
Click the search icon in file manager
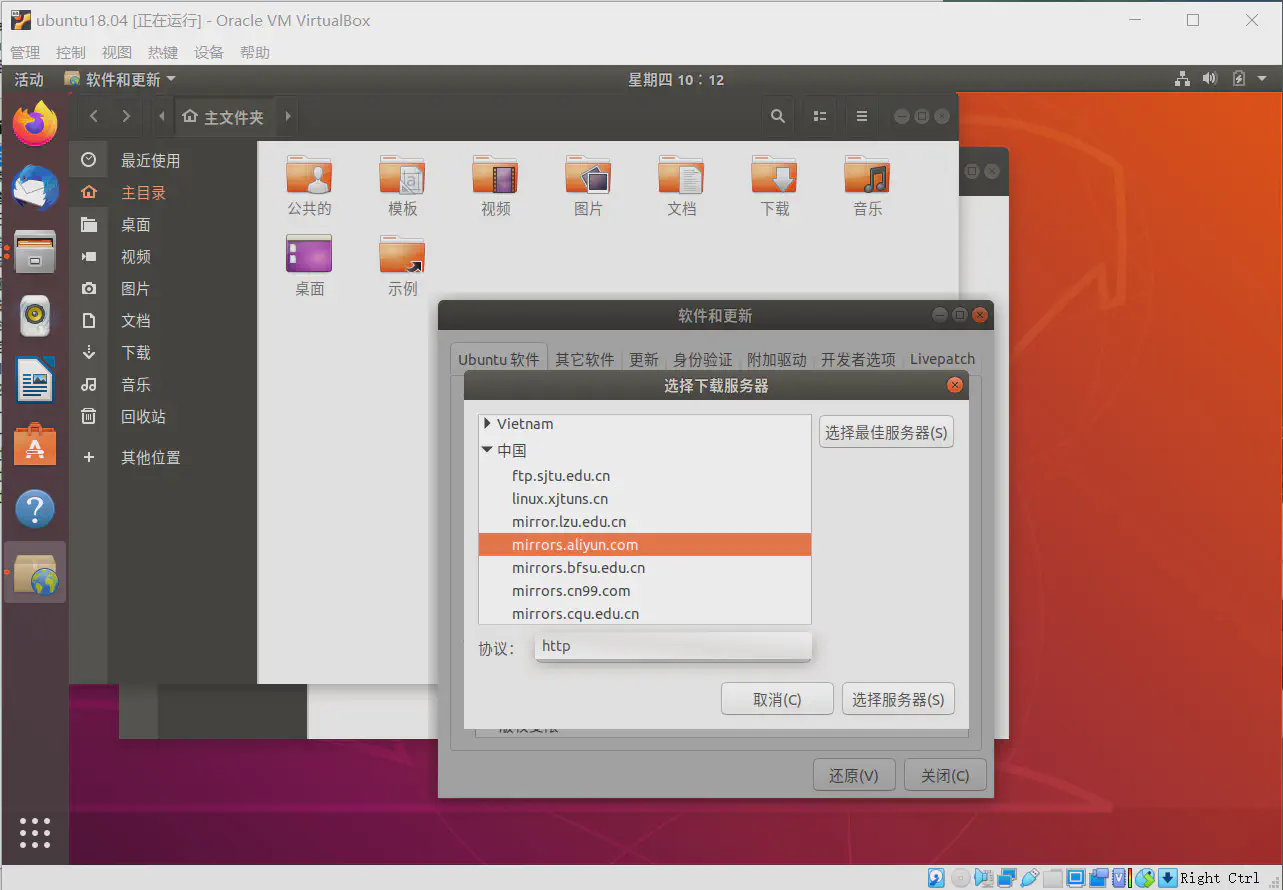point(777,117)
